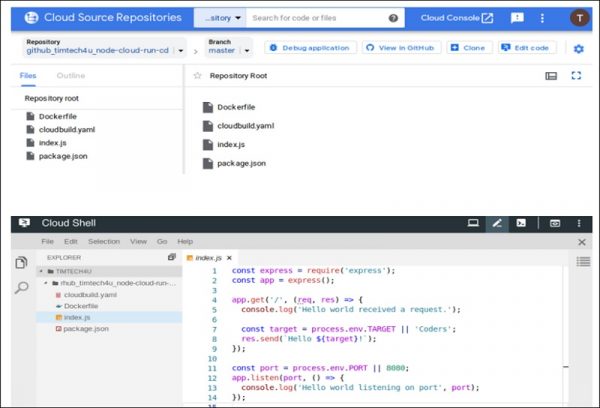Open the Go menu in editor

[162, 242]
